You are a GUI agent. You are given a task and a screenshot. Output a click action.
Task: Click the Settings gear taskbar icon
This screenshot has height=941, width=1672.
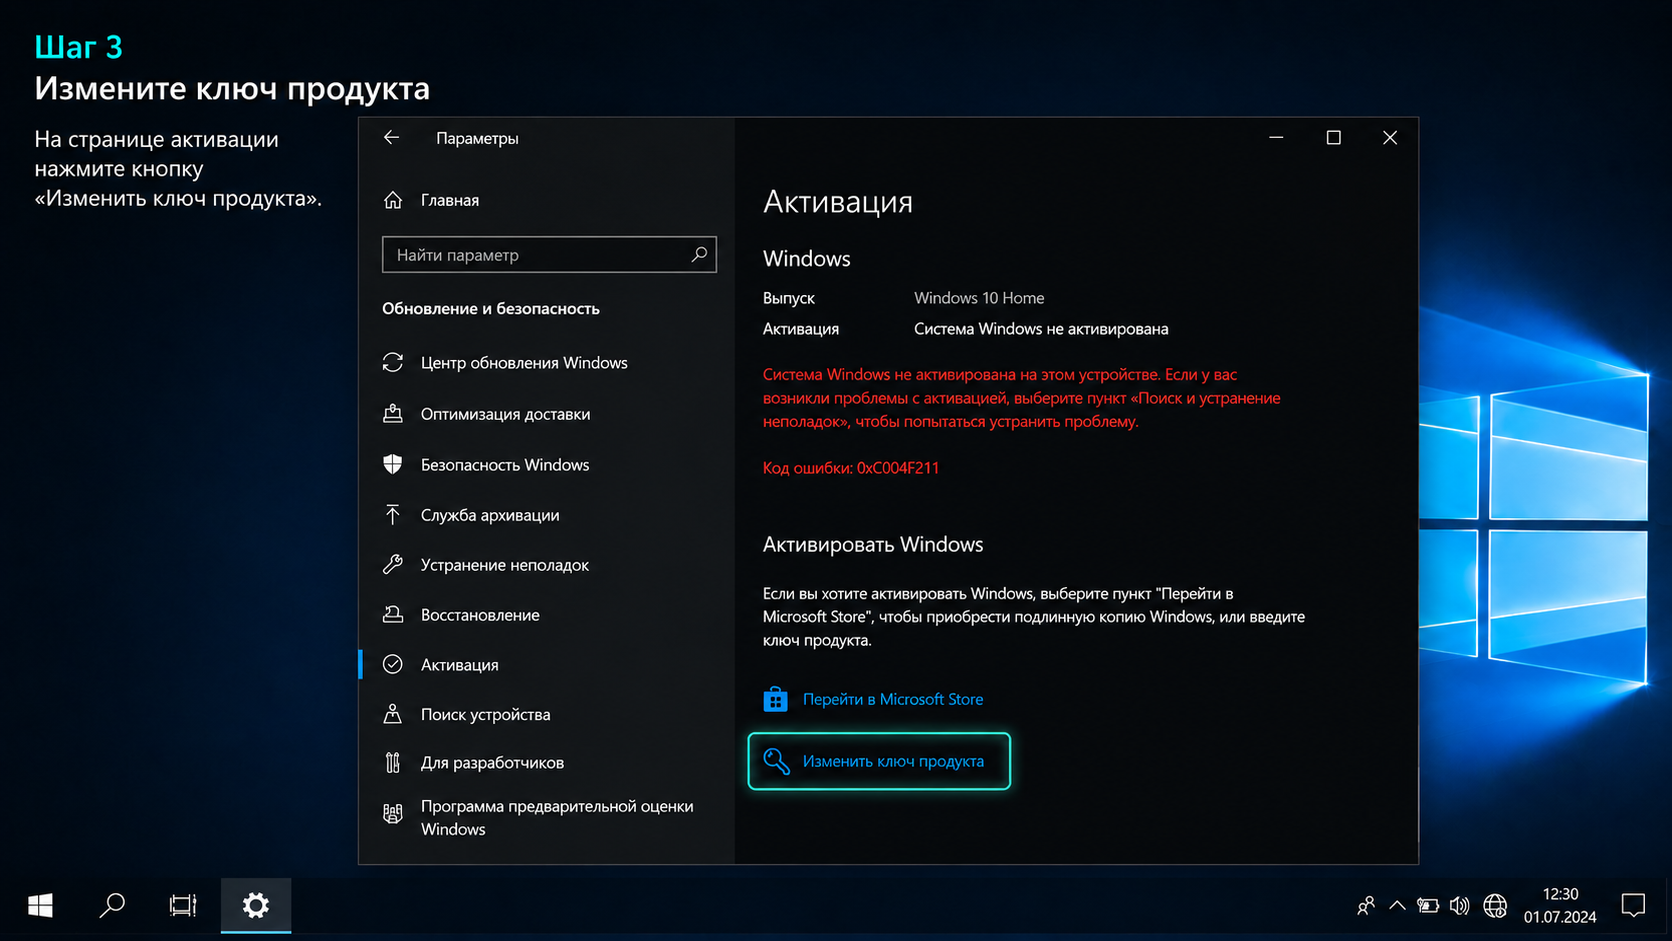coord(256,906)
